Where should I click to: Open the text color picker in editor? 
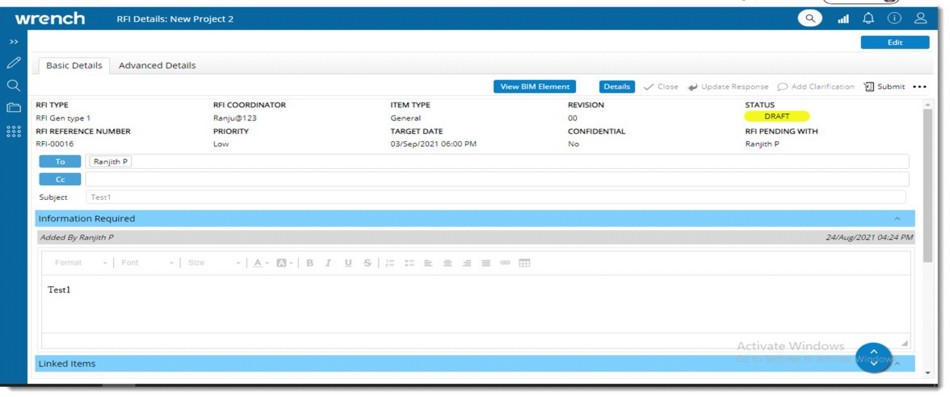261,262
